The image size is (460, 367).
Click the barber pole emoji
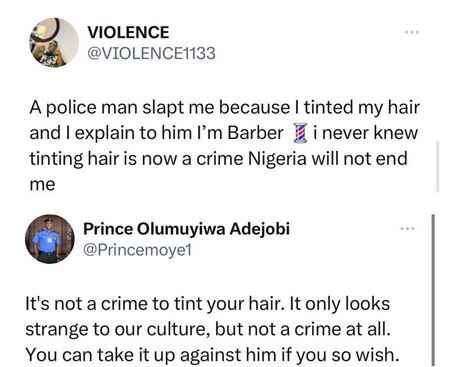pos(300,133)
